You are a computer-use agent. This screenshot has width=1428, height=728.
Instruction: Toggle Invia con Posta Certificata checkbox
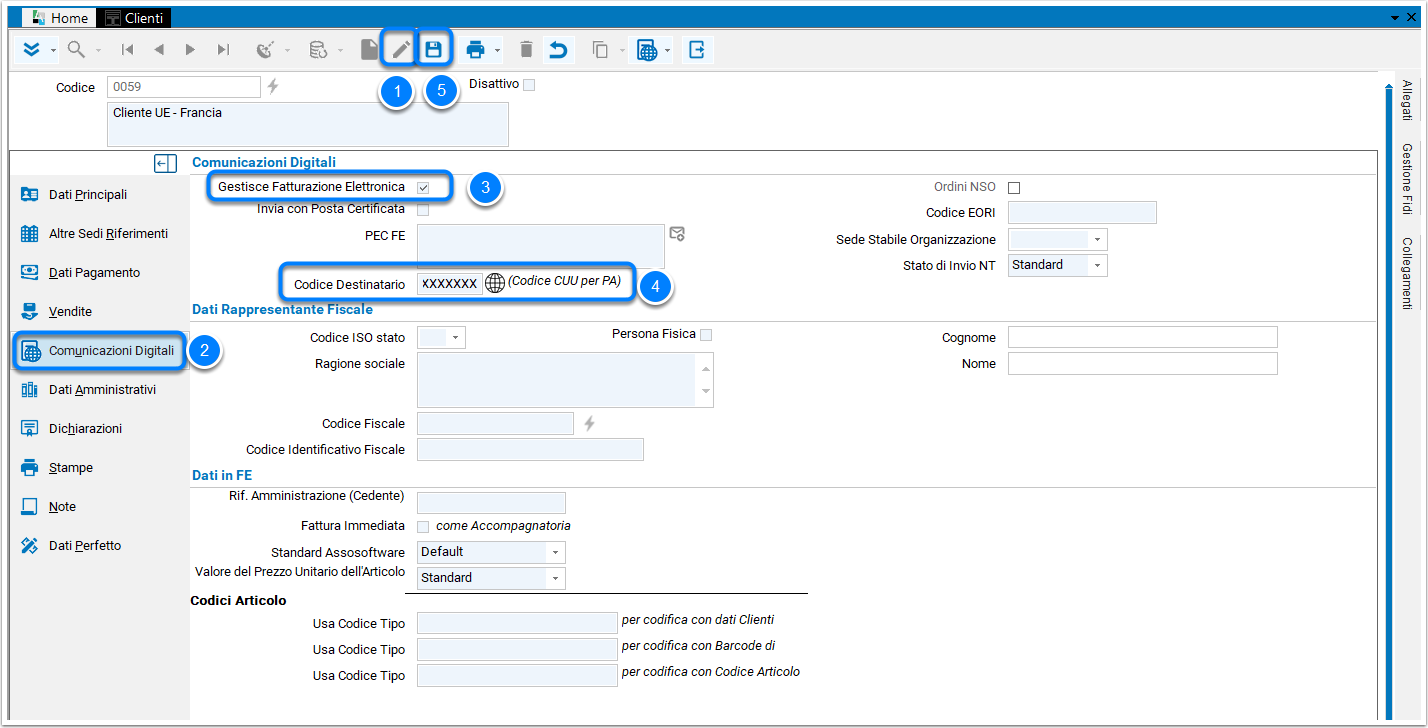coord(423,210)
